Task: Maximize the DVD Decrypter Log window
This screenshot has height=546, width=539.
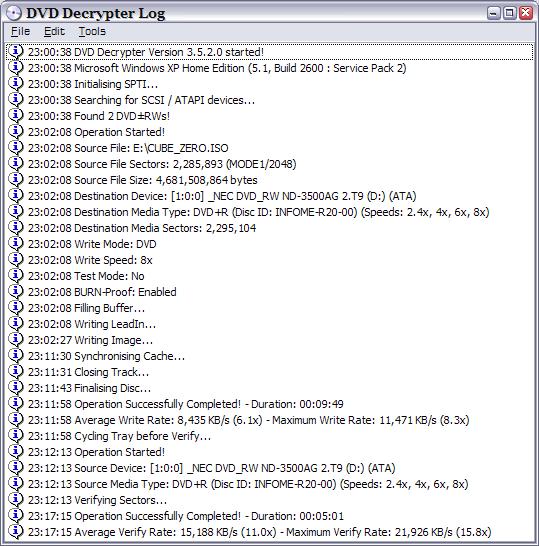Action: coord(509,13)
